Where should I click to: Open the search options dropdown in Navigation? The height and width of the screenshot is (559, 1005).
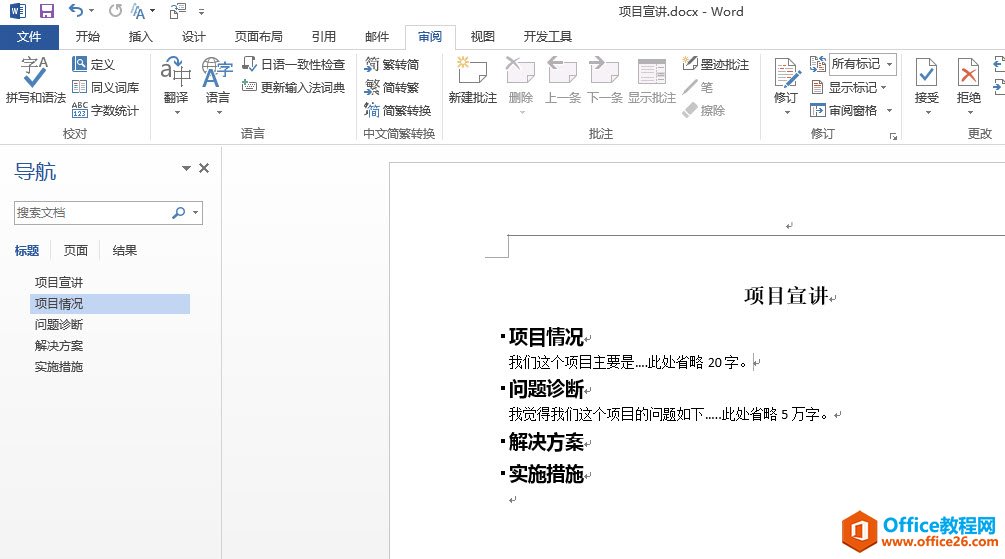pos(195,213)
